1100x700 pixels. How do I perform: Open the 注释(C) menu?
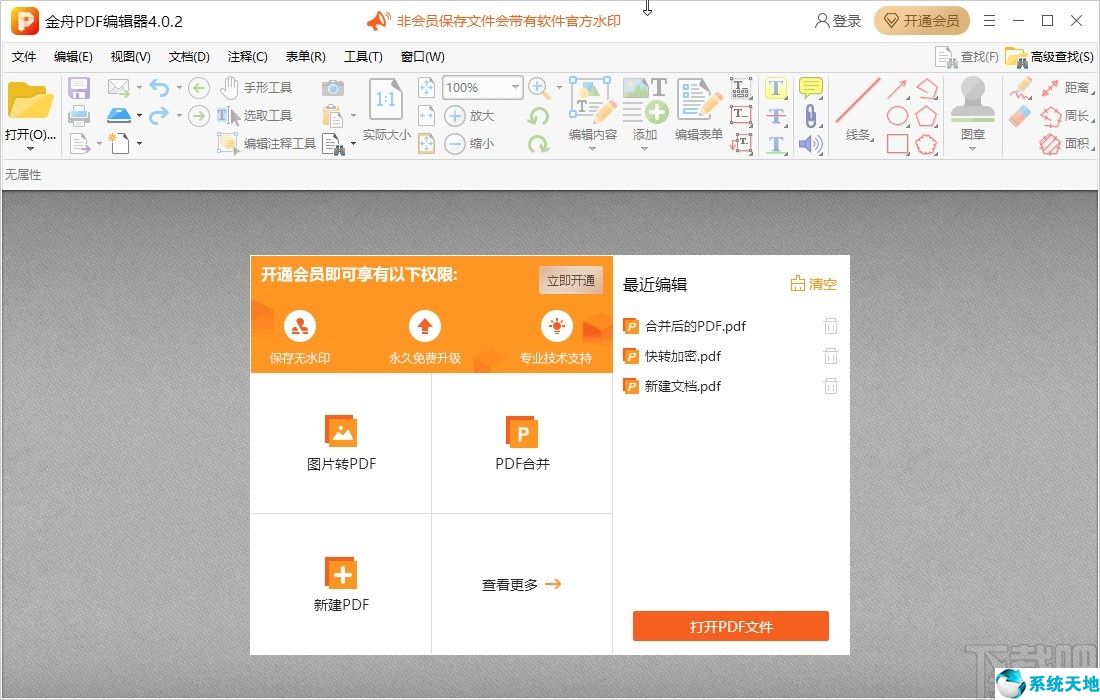click(246, 57)
